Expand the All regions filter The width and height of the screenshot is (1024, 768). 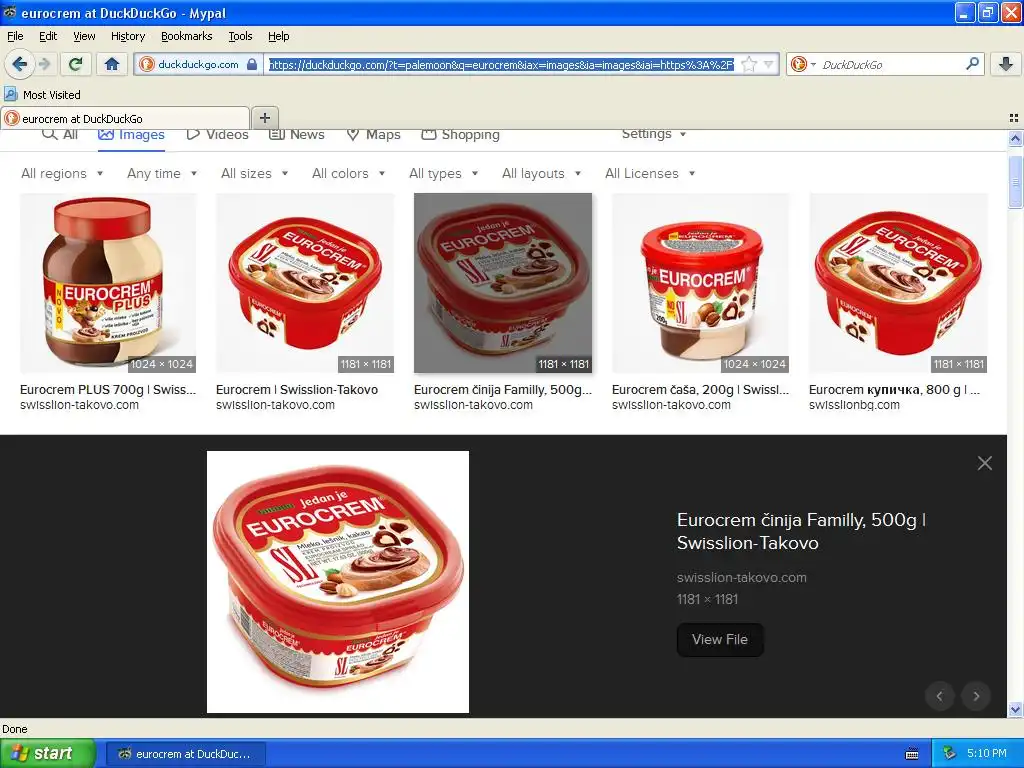(x=62, y=174)
